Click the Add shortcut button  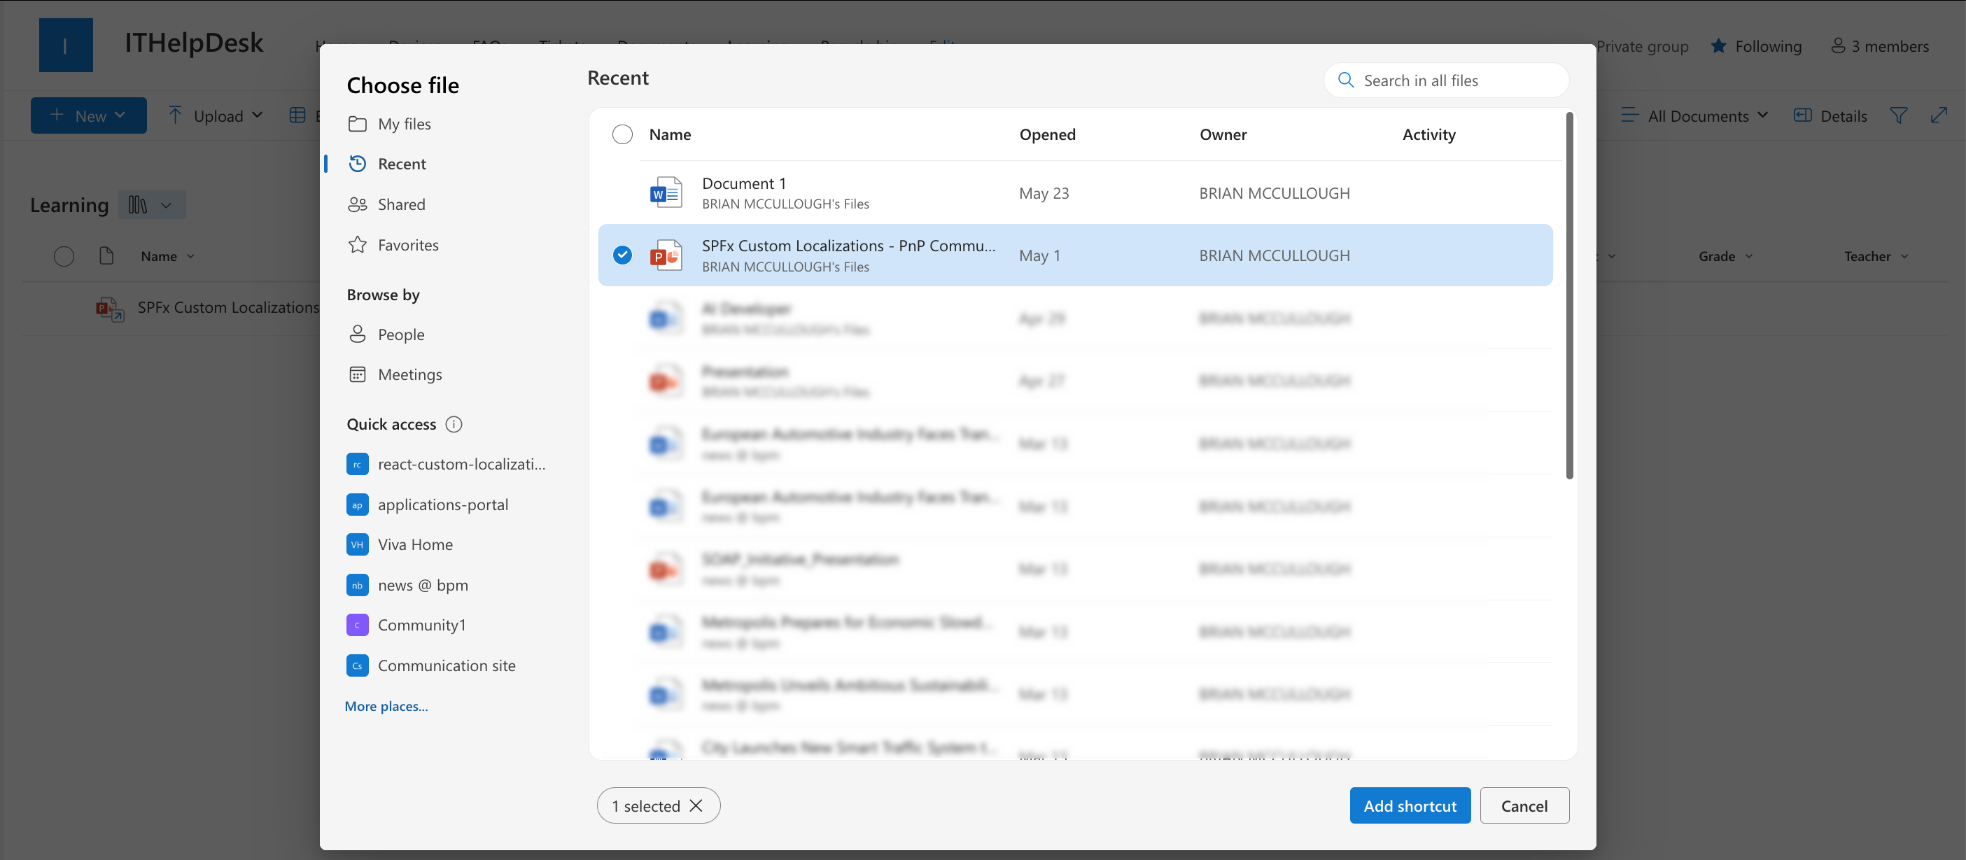tap(1410, 806)
